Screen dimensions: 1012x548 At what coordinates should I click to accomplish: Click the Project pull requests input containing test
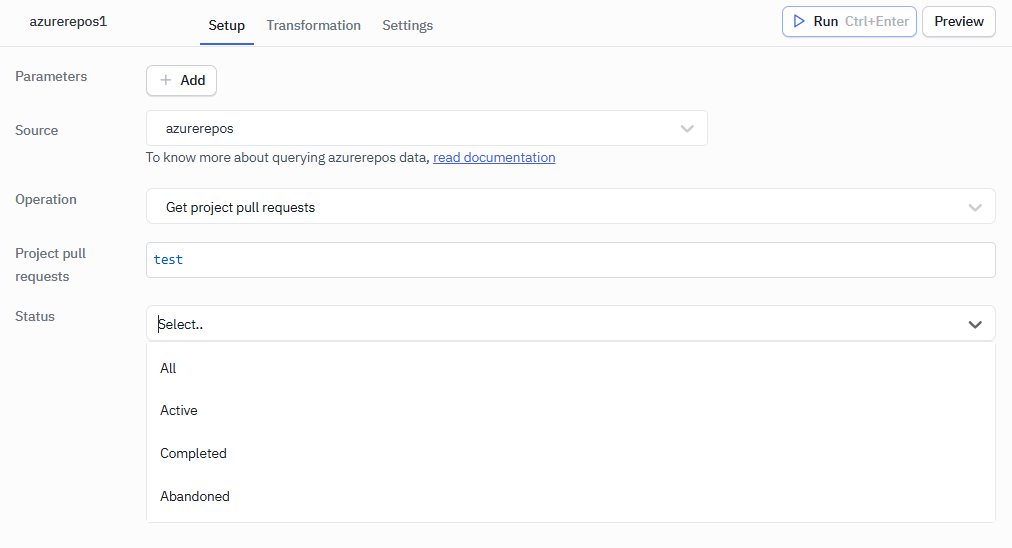coord(571,260)
